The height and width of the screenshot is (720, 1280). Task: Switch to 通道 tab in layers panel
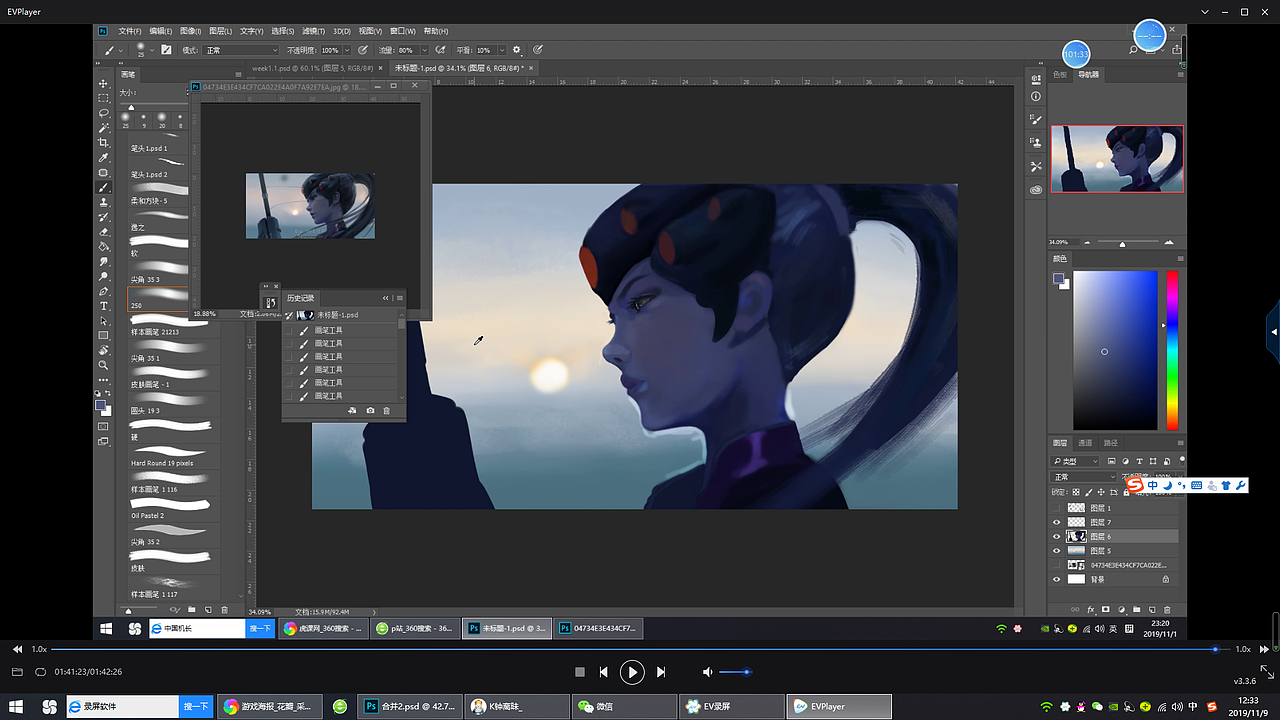click(x=1086, y=443)
